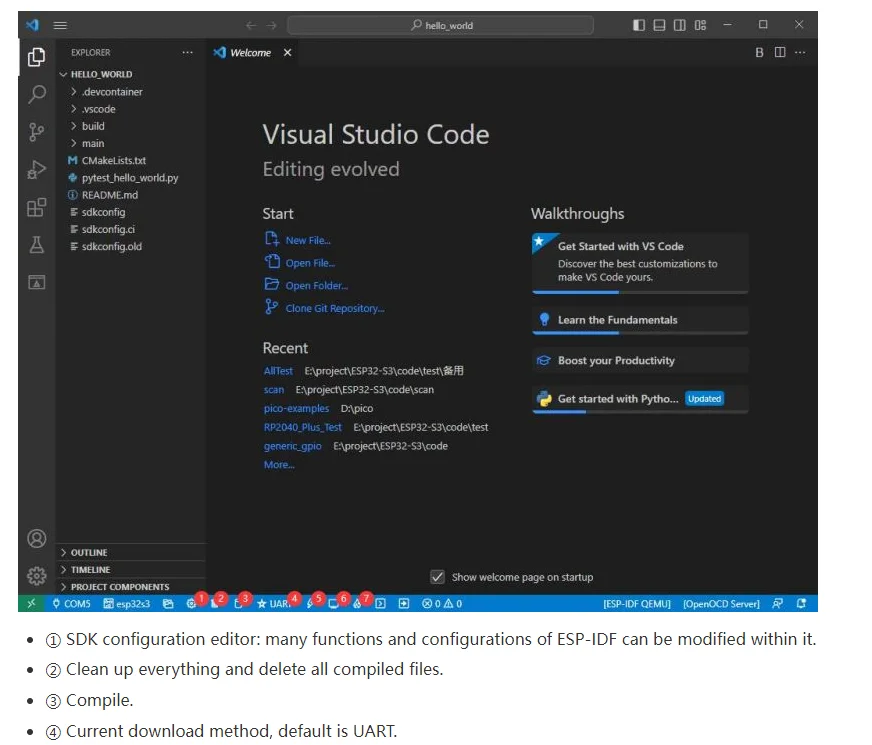Image resolution: width=872 pixels, height=745 pixels.
Task: Uncheck Show welcome page on startup
Action: tap(438, 577)
